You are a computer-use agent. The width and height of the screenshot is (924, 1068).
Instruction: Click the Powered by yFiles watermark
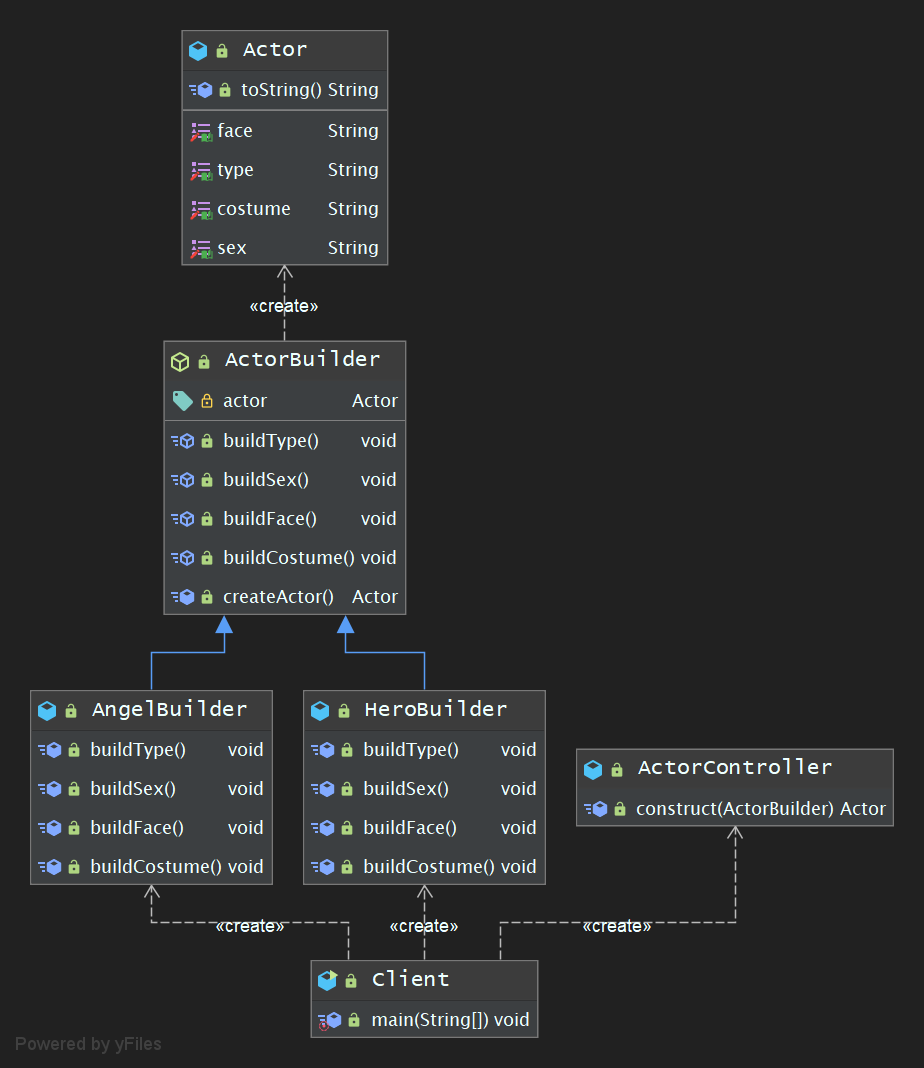click(88, 1044)
